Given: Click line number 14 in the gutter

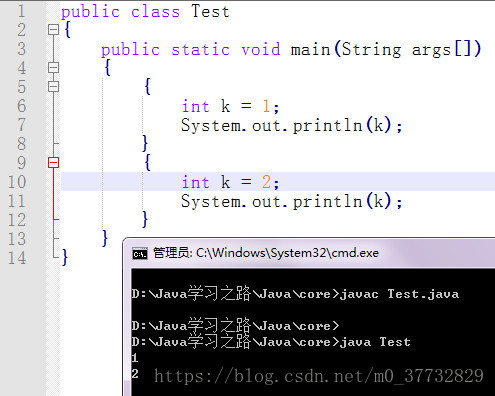Looking at the screenshot, I should coord(17,258).
